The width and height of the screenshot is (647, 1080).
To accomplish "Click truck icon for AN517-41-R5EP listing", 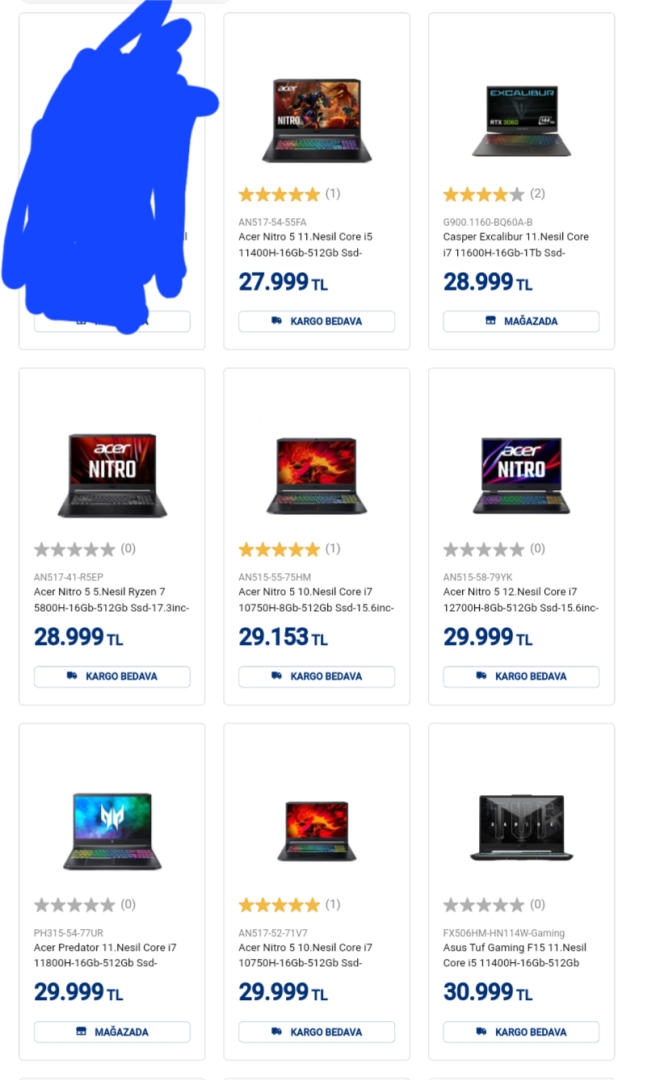I will click(72, 676).
